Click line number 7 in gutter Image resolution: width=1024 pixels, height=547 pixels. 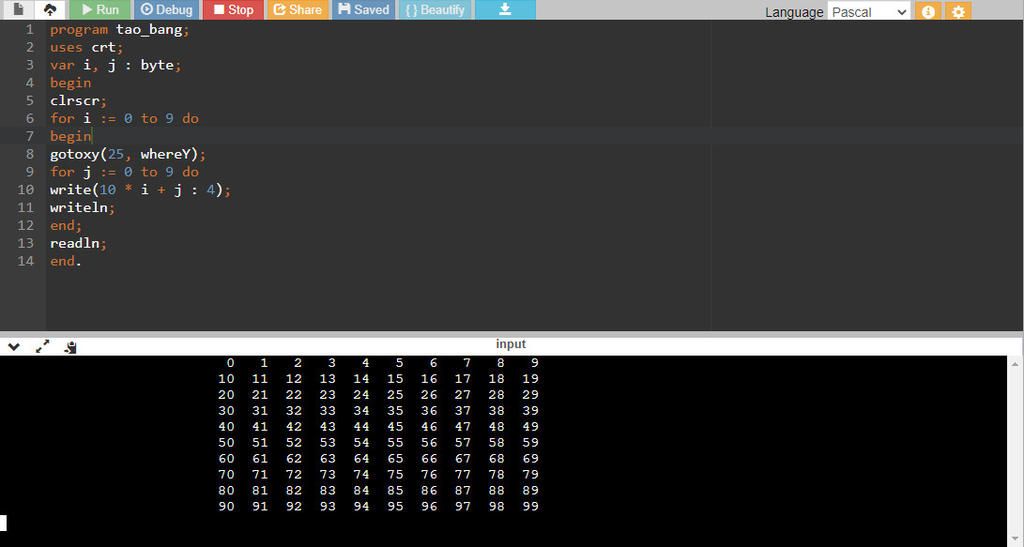point(29,136)
